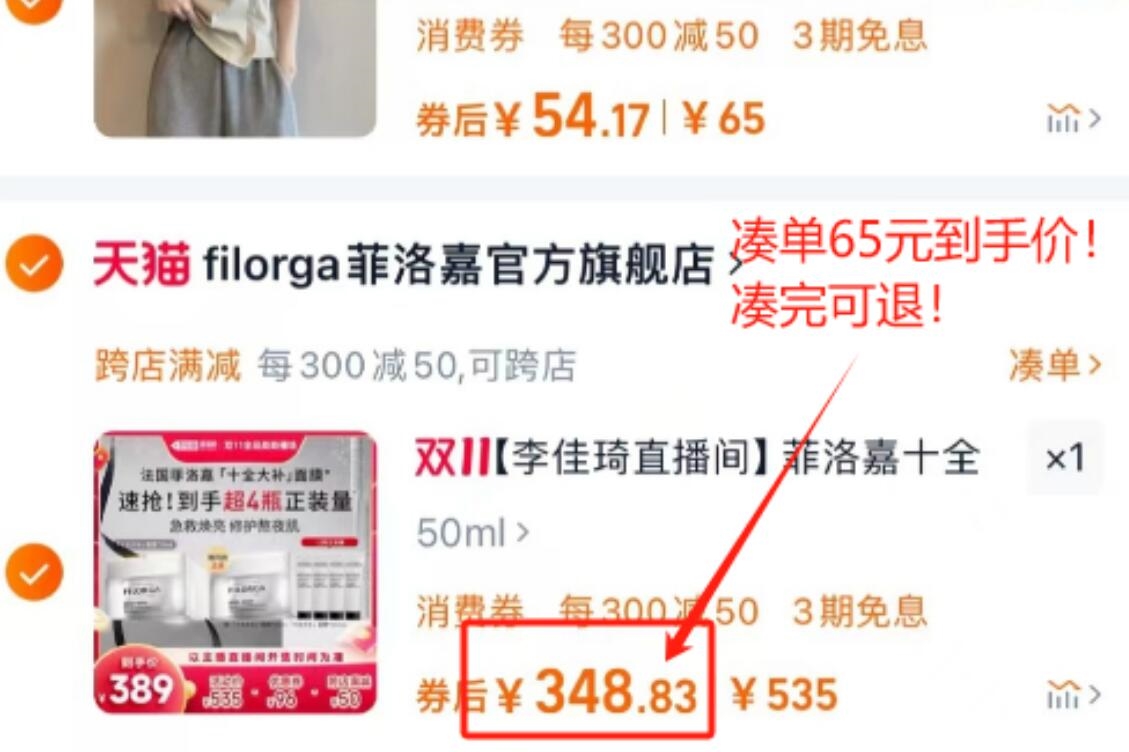Tap the 389 price badge on Filorga image
This screenshot has height=752, width=1129.
point(140,688)
